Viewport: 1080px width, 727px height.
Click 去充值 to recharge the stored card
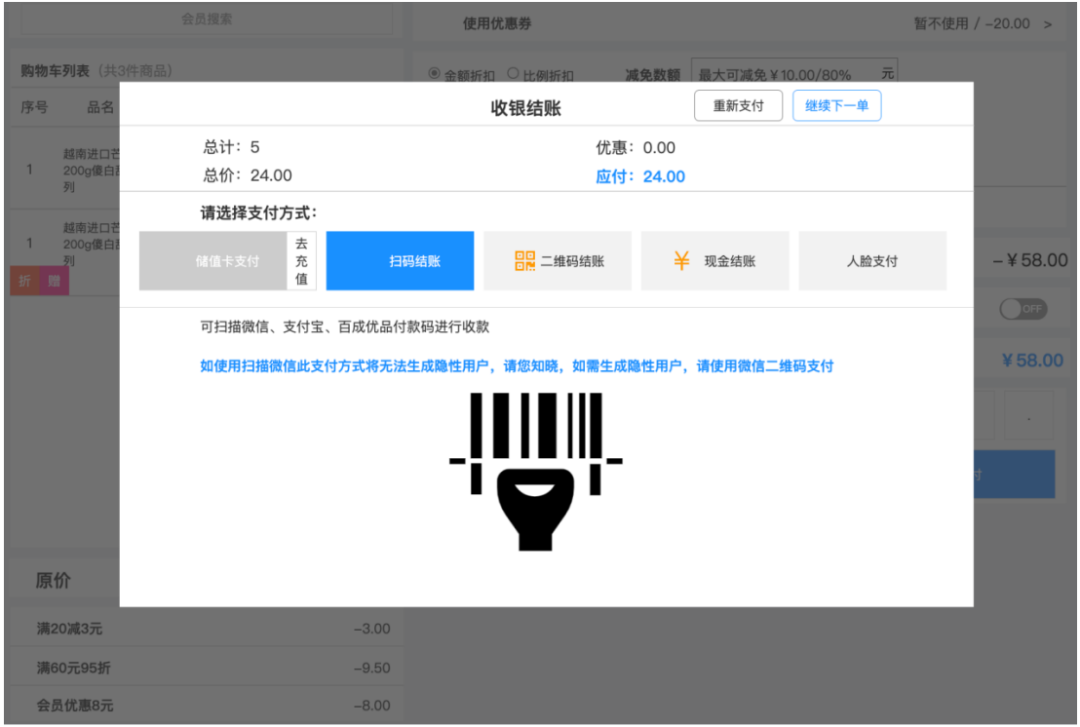300,260
